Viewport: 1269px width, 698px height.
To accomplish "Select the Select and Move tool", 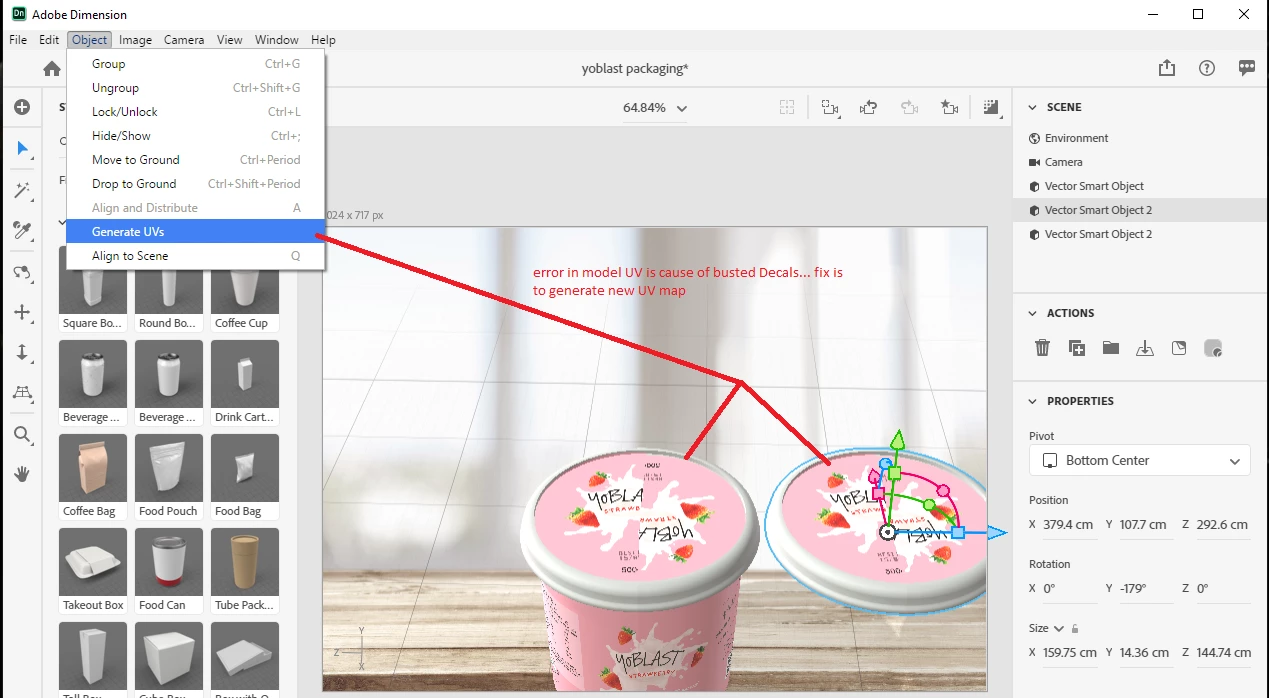I will click(22, 148).
